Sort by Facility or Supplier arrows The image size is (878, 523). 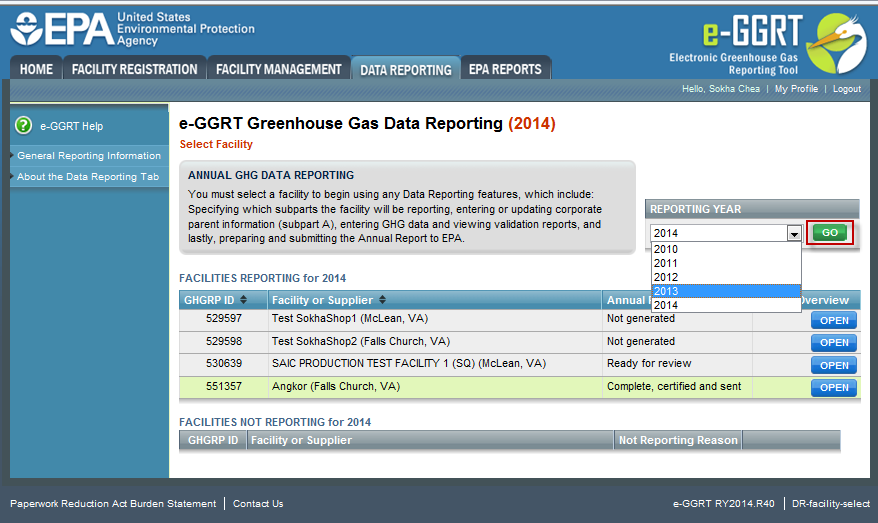(x=382, y=300)
